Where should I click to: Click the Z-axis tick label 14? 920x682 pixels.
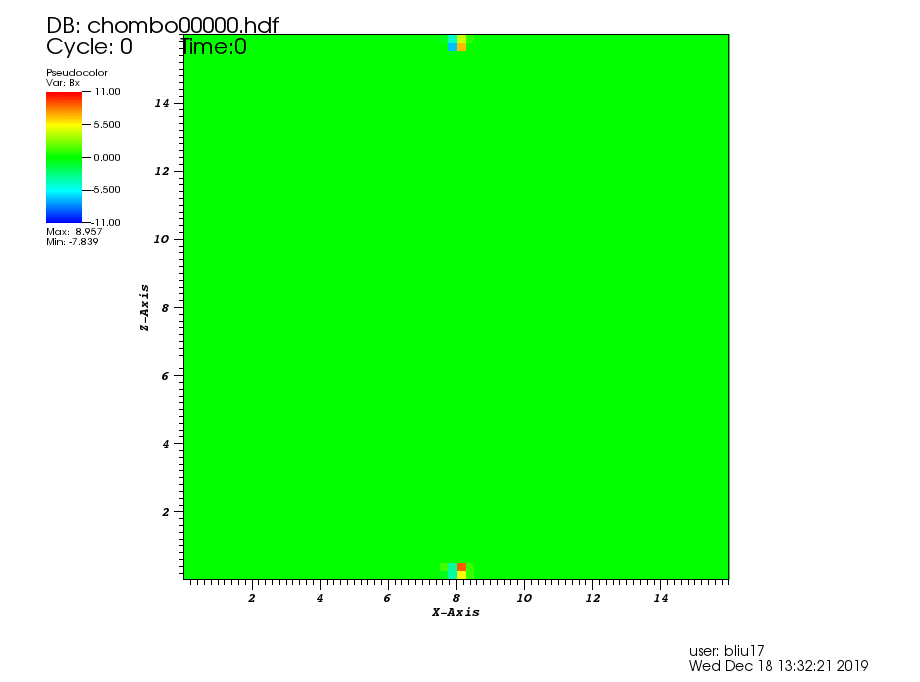(162, 103)
